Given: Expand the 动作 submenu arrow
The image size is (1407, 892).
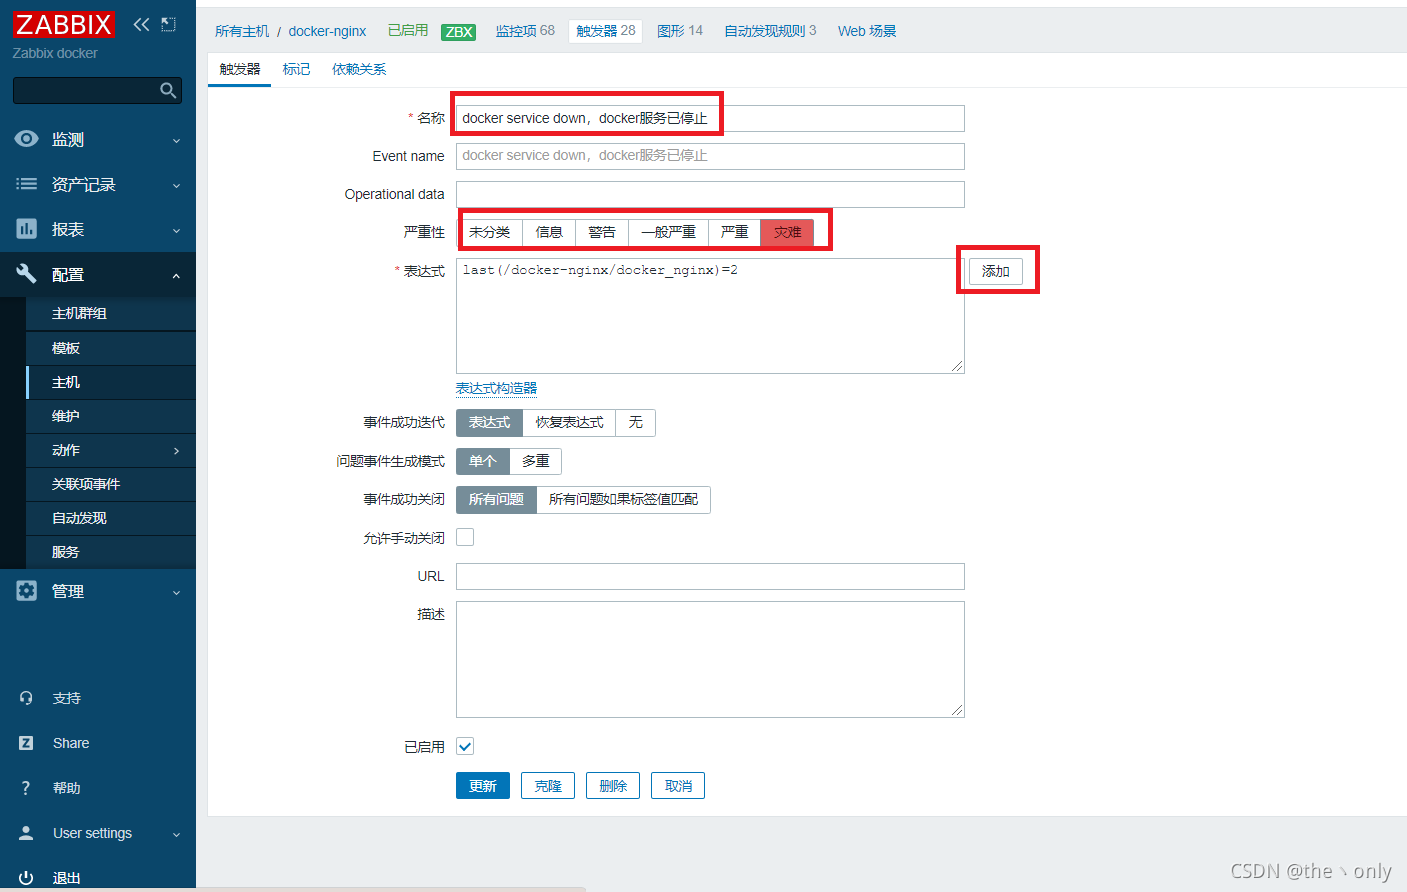Looking at the screenshot, I should (x=177, y=451).
